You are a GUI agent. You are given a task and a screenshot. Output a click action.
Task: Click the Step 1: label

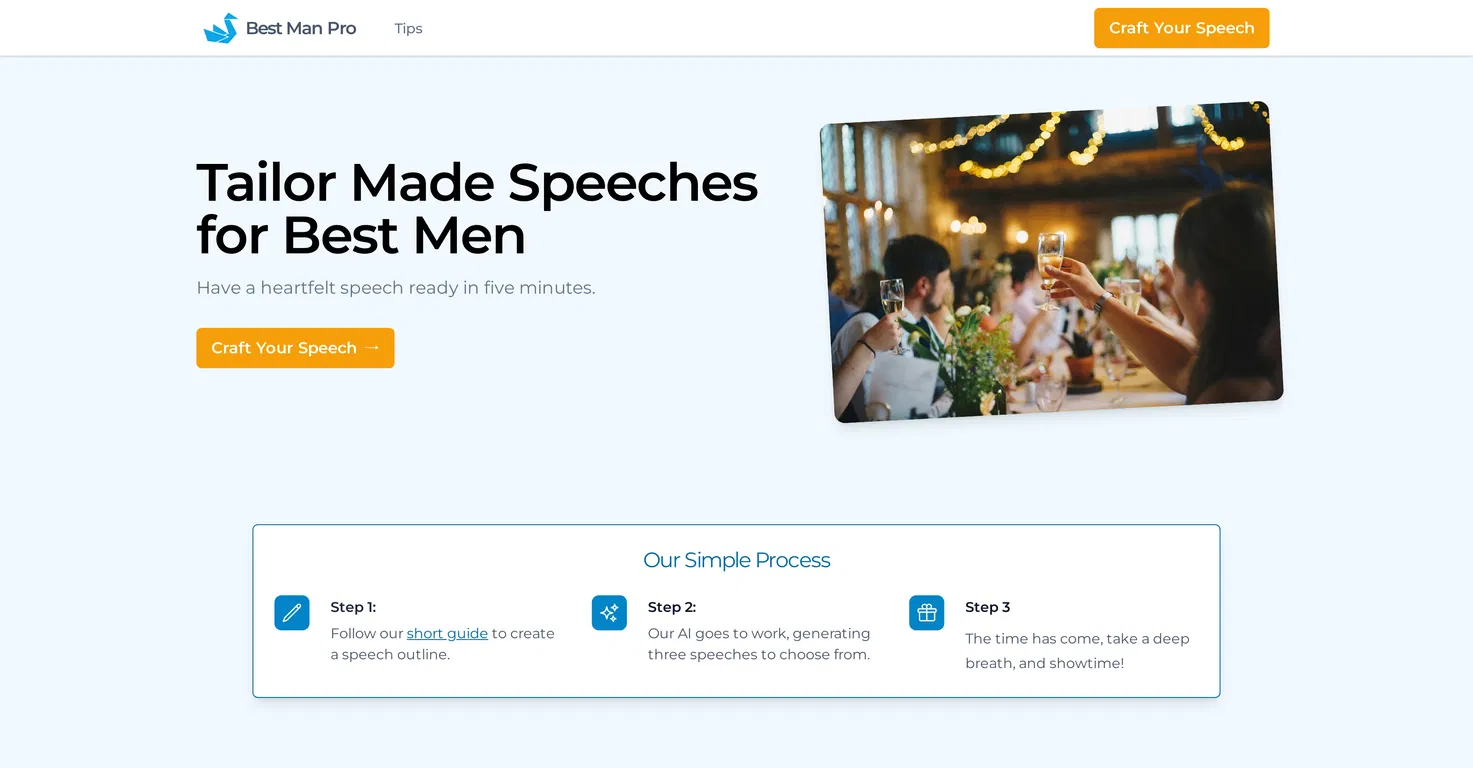click(x=353, y=607)
